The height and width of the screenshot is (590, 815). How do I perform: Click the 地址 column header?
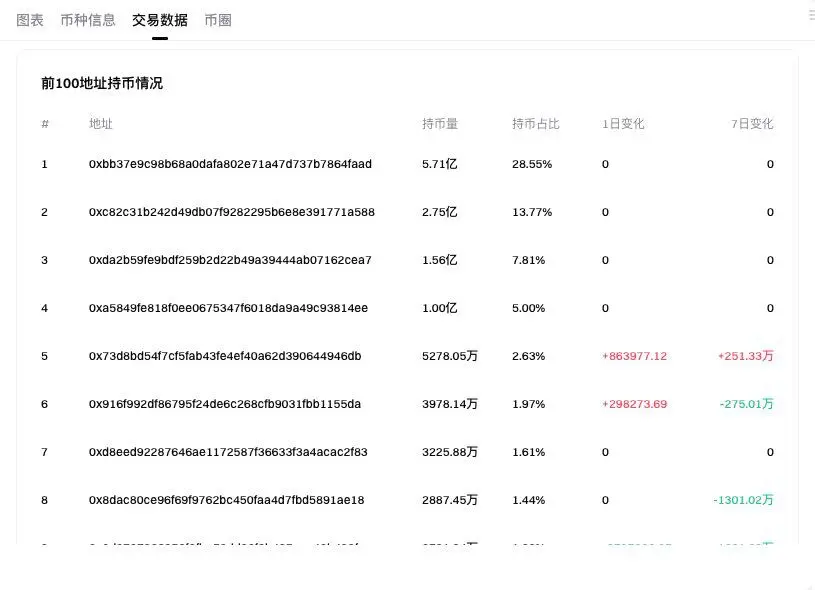tap(100, 124)
